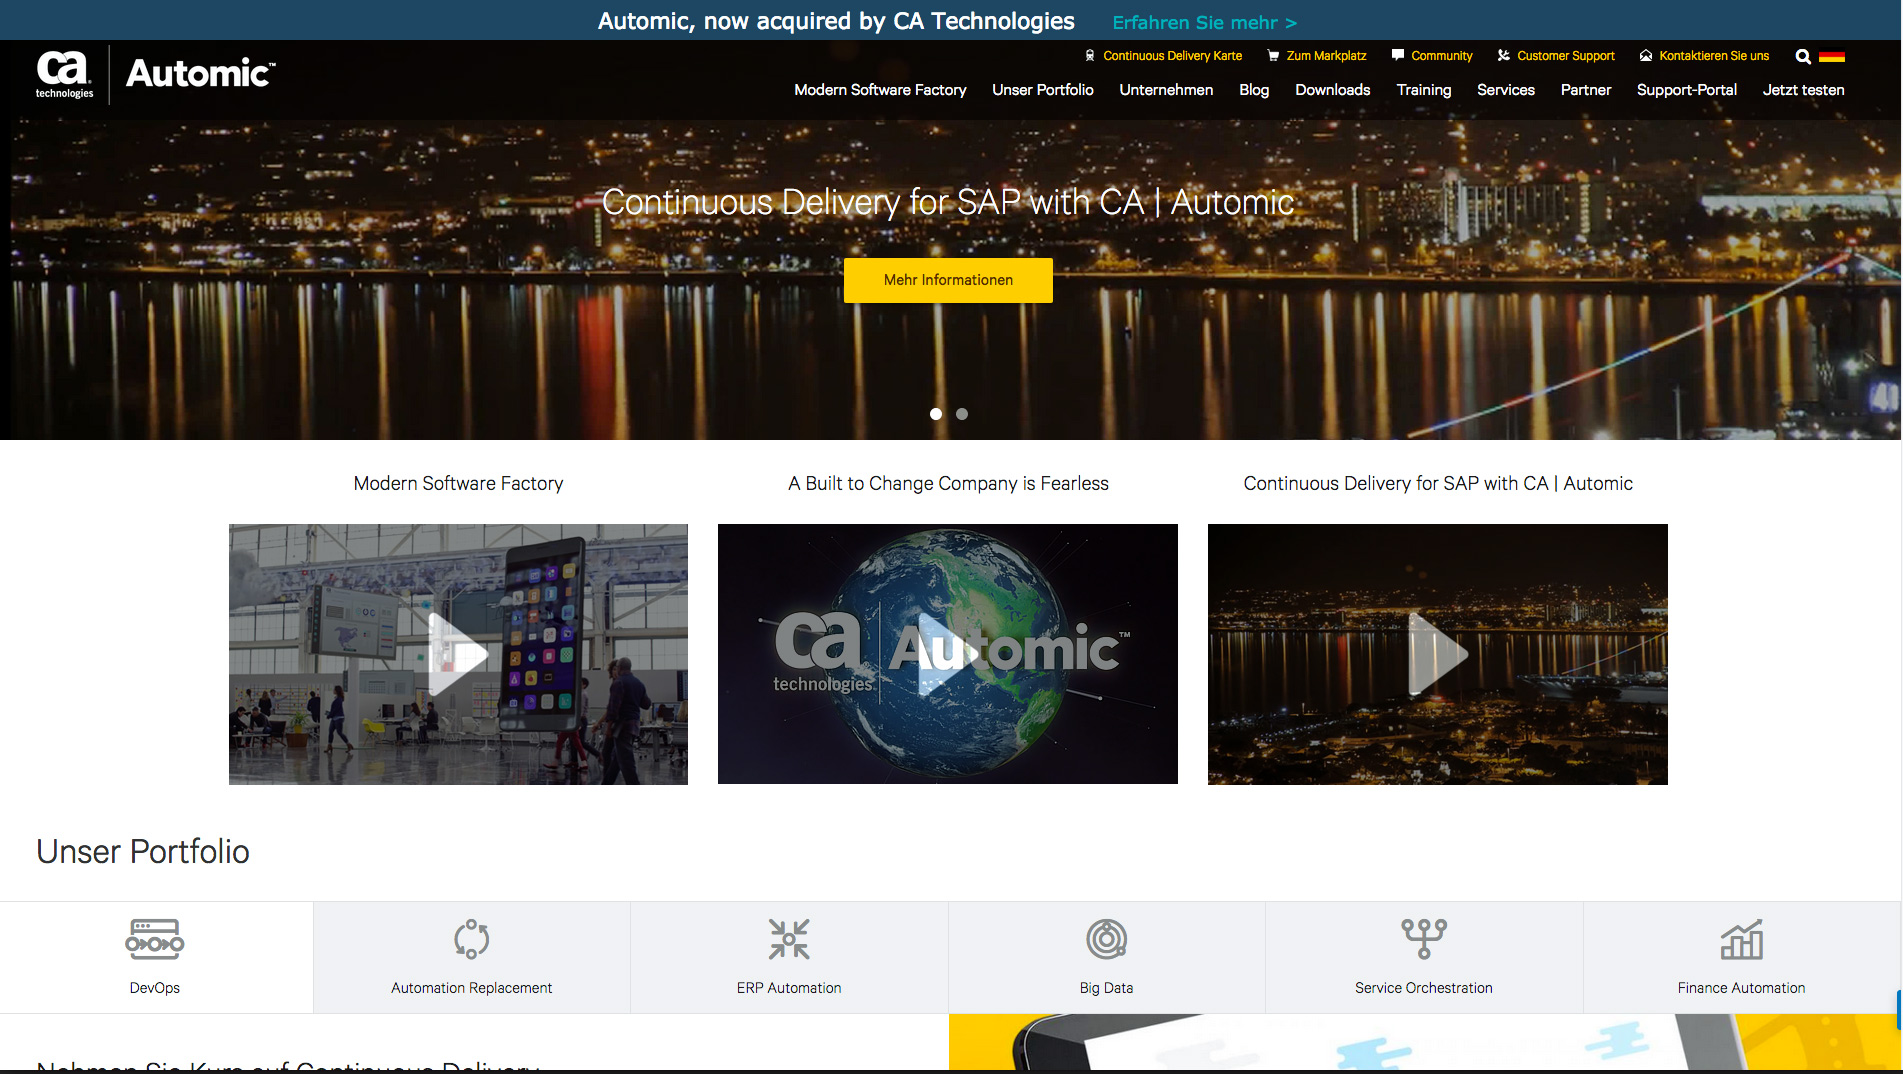
Task: Click the hero headline Continuous Delivery for SAP
Action: pyautogui.click(x=948, y=202)
